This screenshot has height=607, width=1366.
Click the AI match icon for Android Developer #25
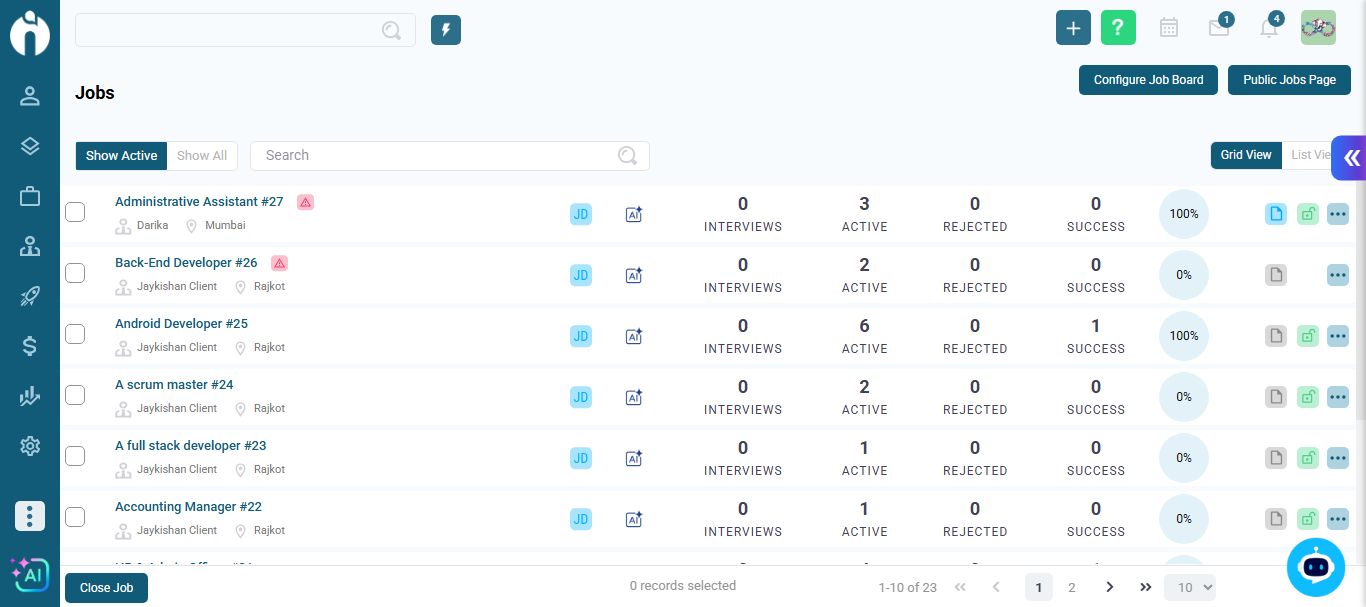633,337
